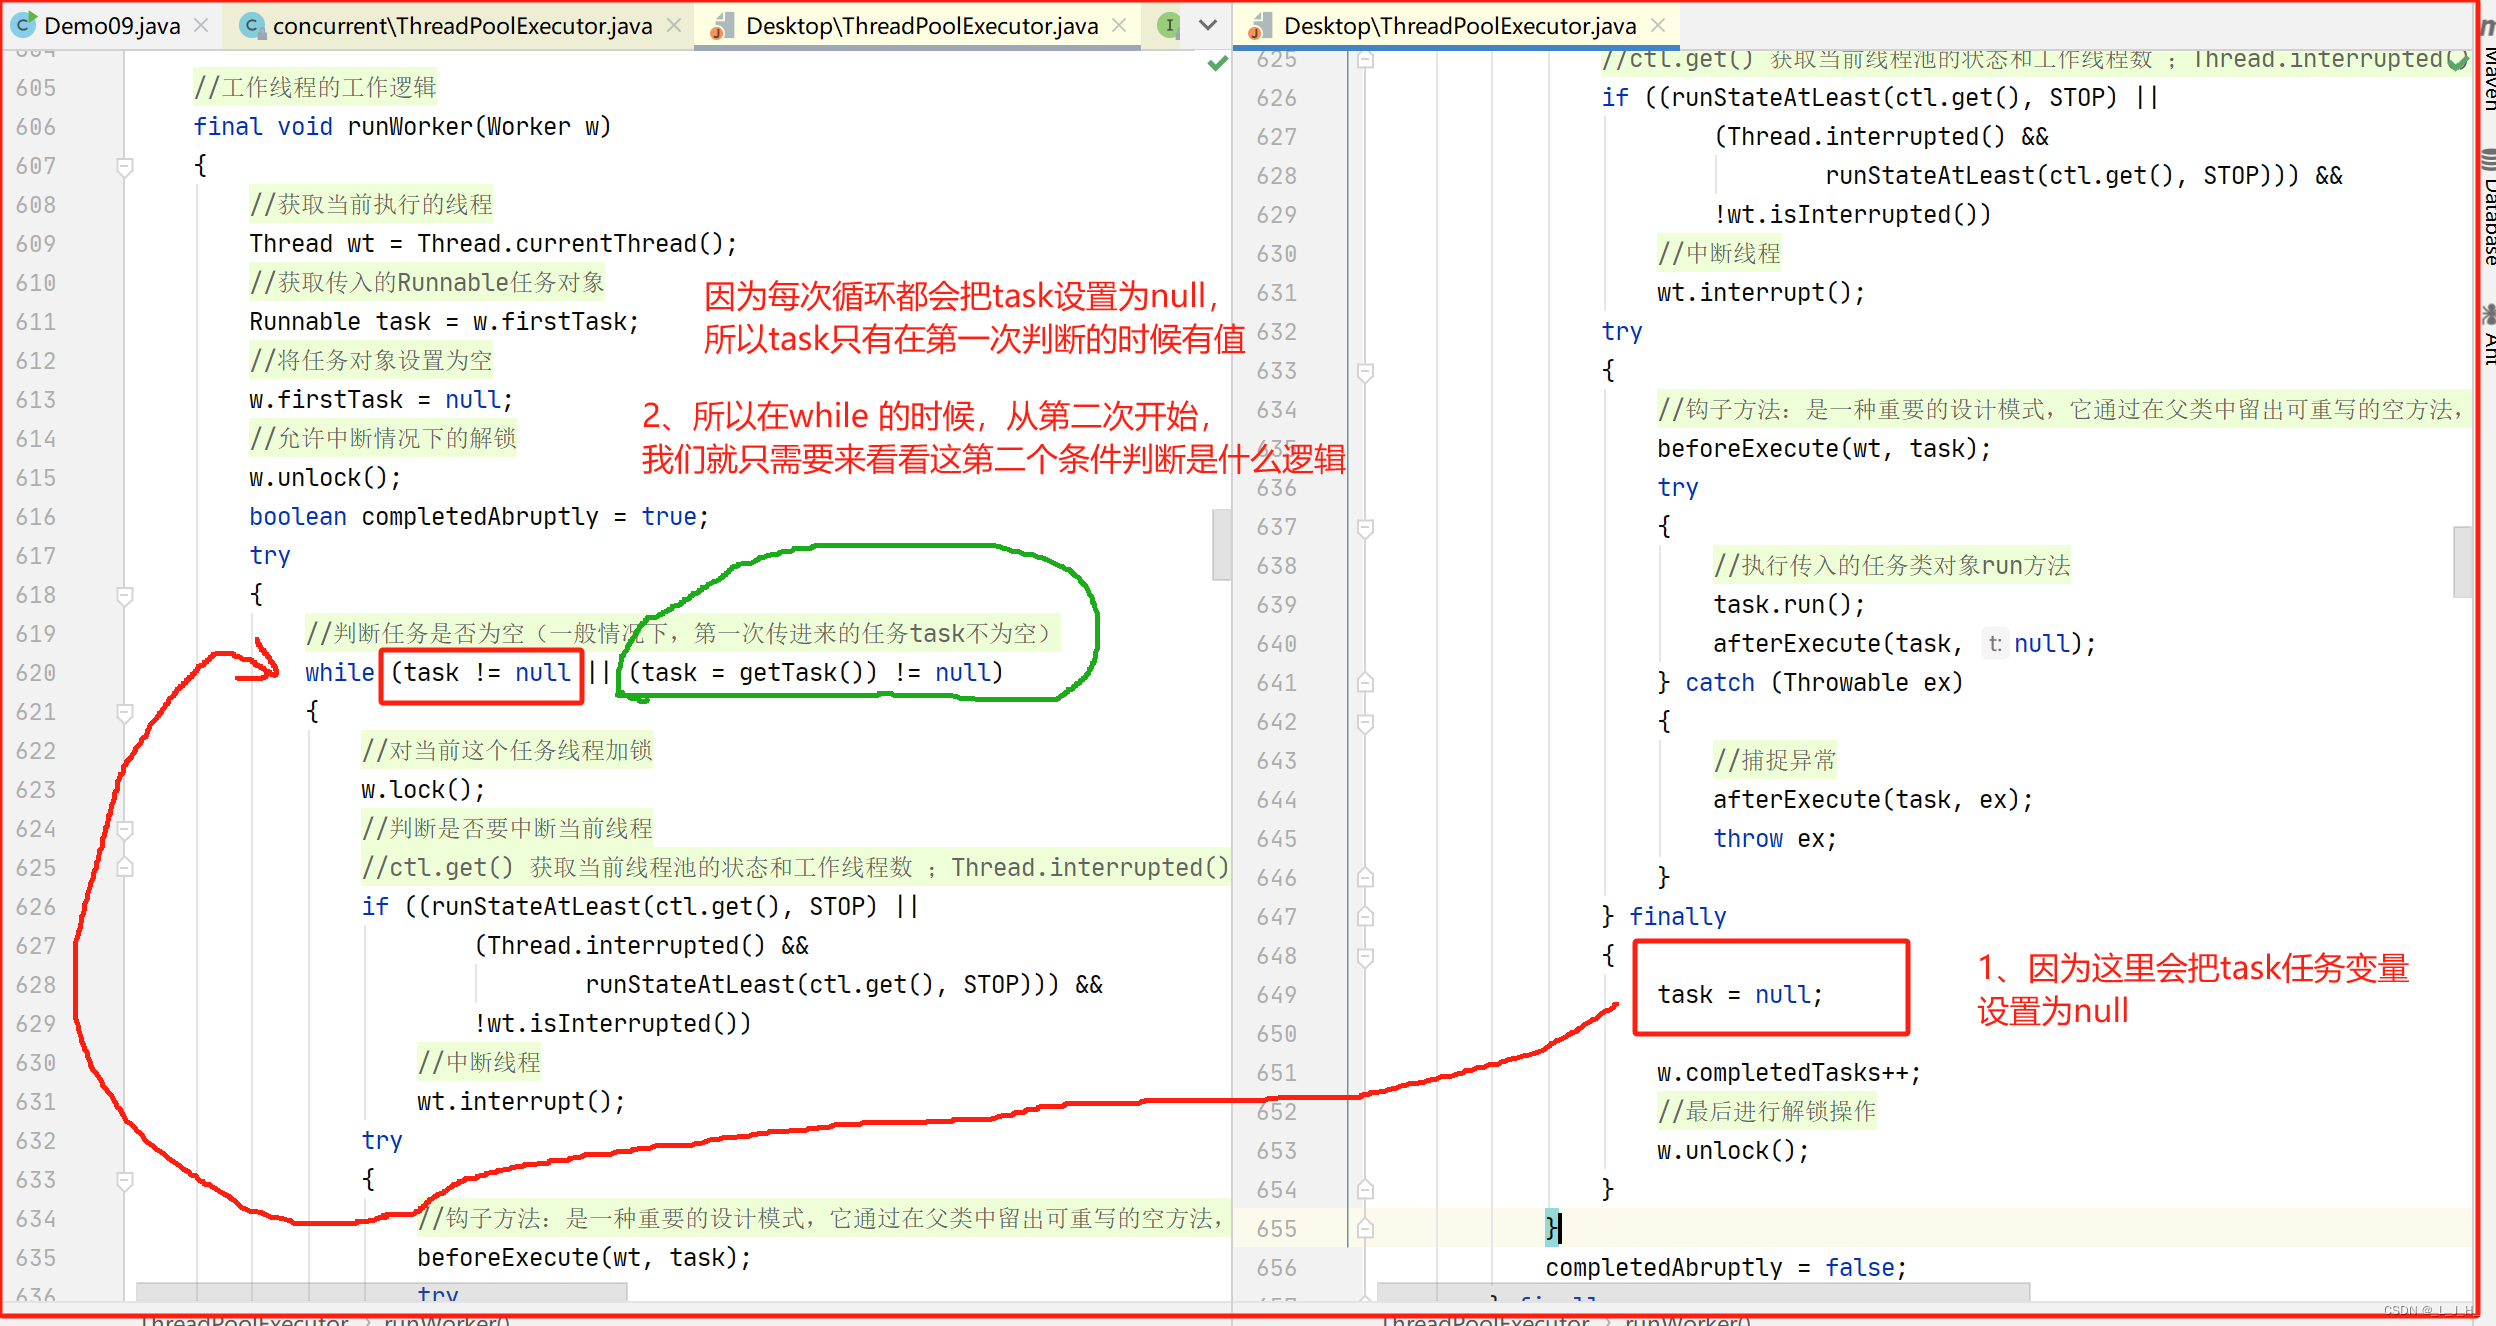
Task: Open the Database tool window
Action: [2488, 207]
